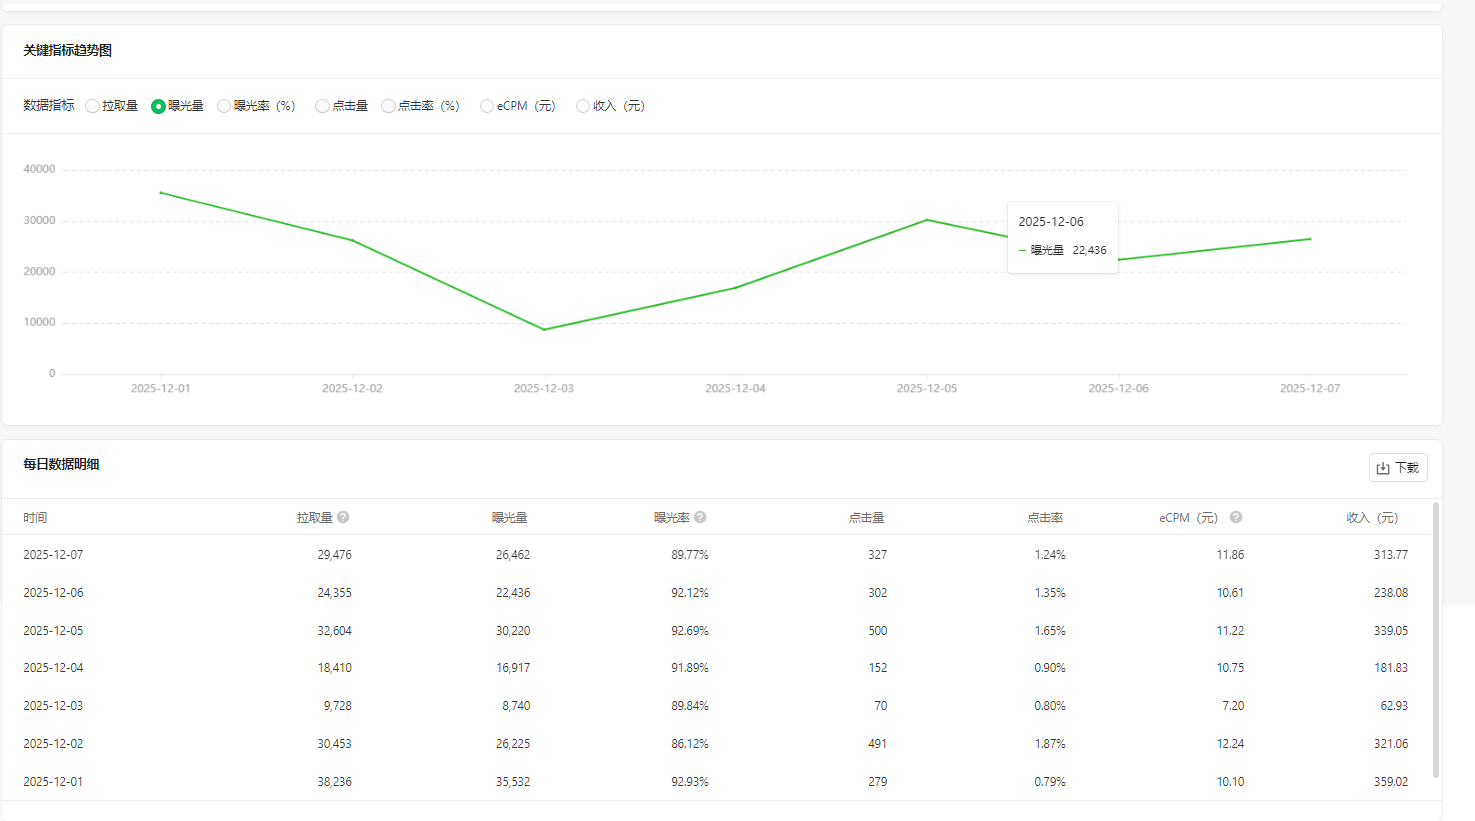This screenshot has width=1475, height=821.
Task: Select the 曝光量 radio option
Action: [x=158, y=106]
